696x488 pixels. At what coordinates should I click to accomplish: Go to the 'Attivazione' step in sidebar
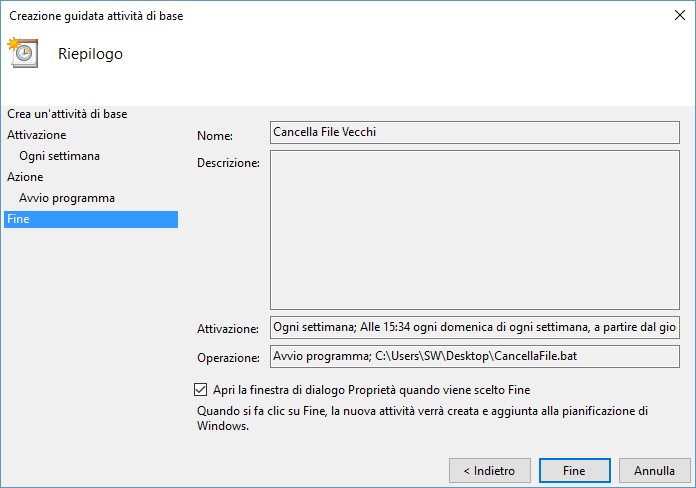click(x=37, y=134)
